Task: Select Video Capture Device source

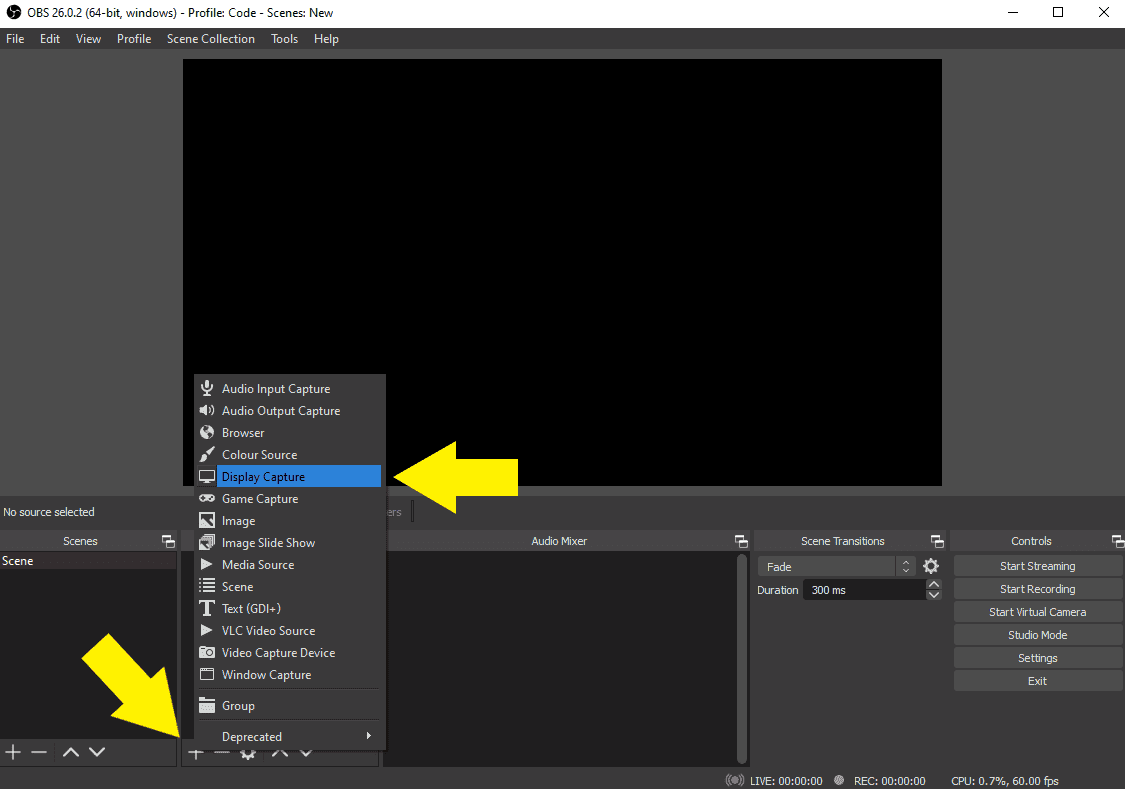Action: [x=278, y=653]
